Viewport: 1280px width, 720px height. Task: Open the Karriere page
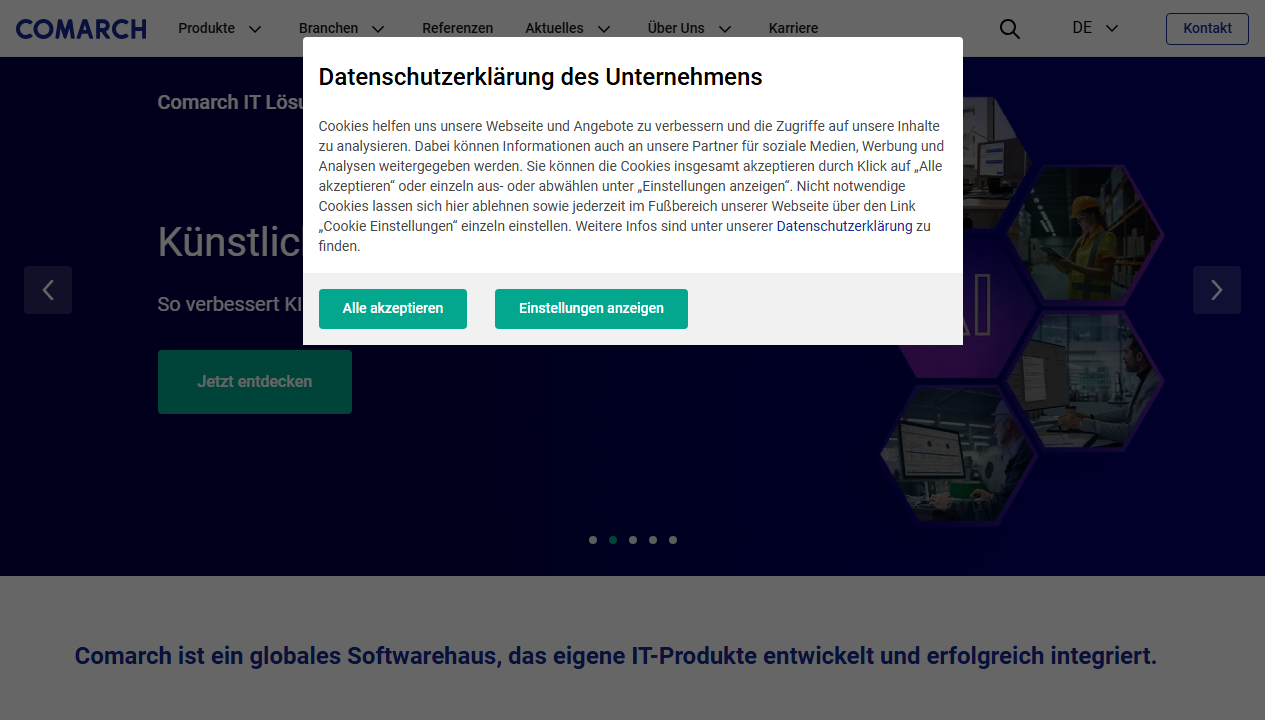[793, 28]
